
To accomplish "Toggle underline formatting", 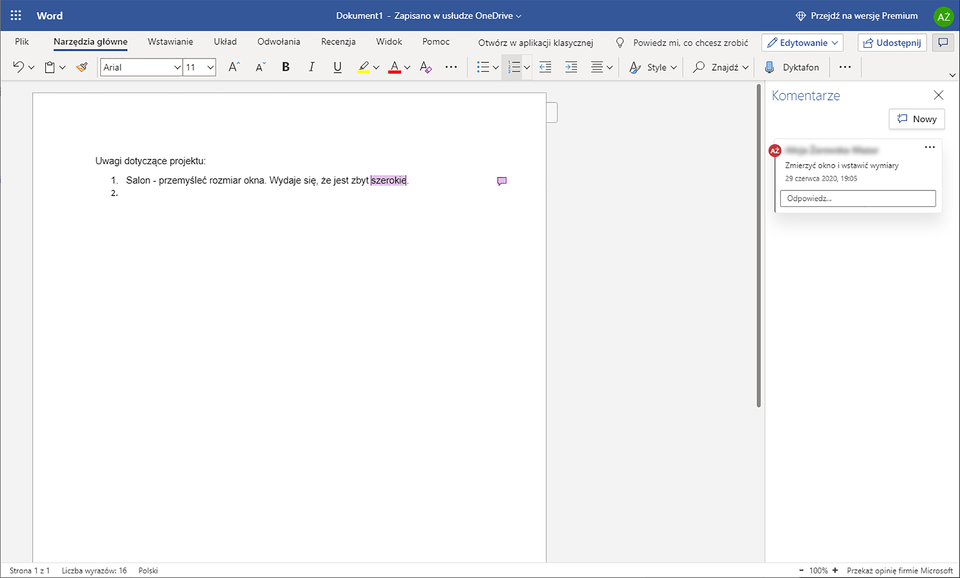I will tap(337, 67).
